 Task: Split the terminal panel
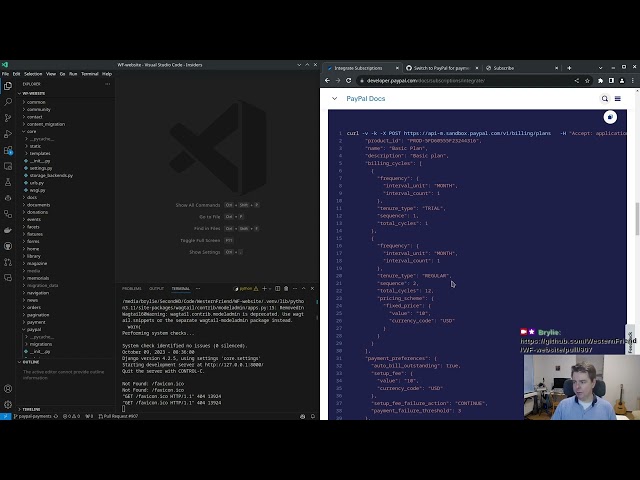278,289
